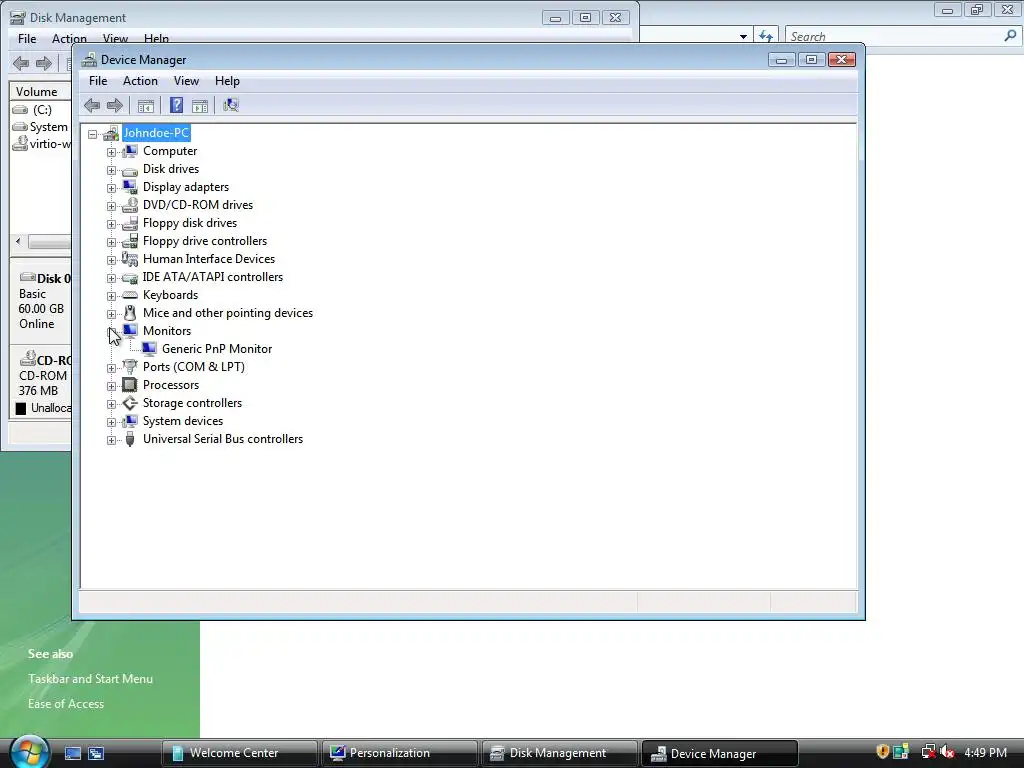
Task: Collapse the Johndoe-PC root node
Action: 93,134
